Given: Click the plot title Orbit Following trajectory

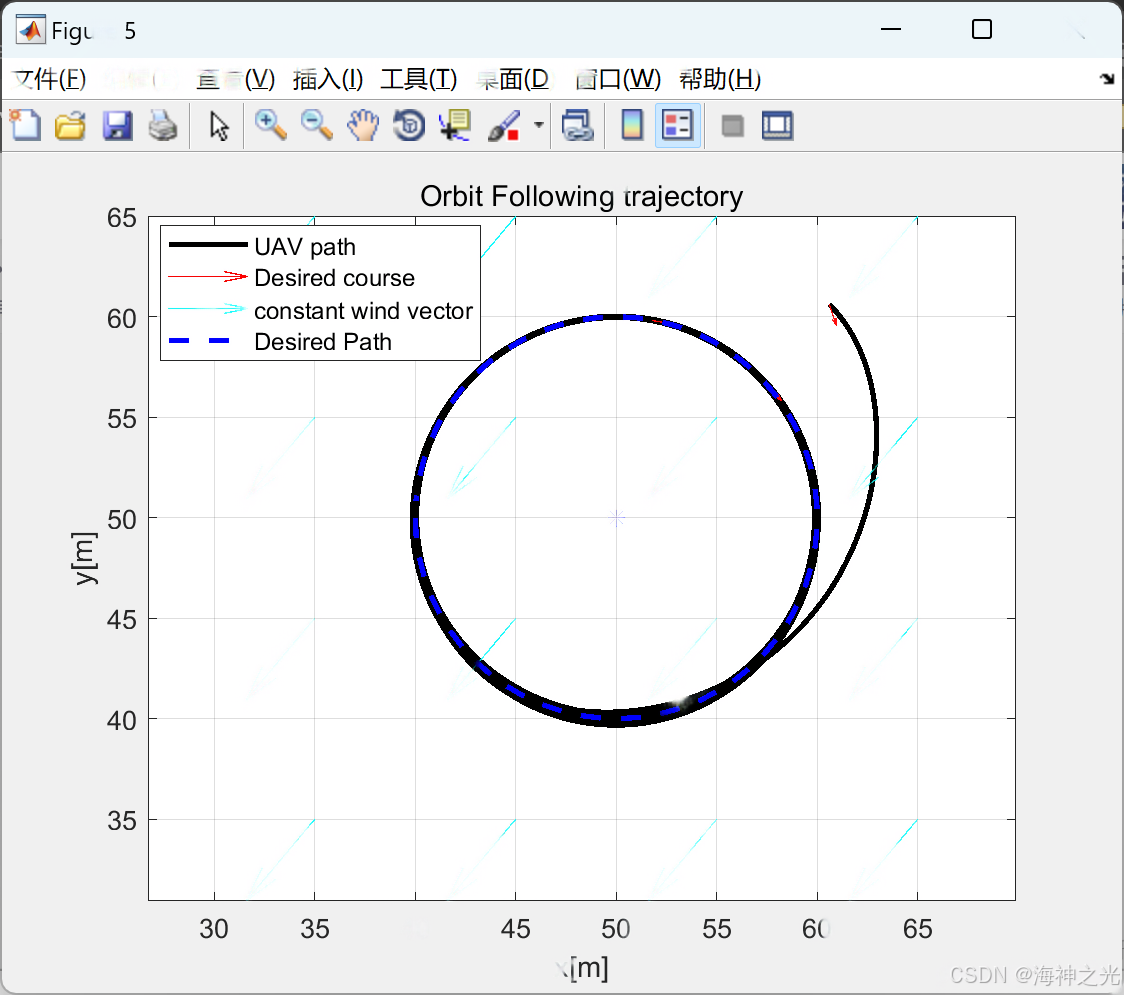Looking at the screenshot, I should pos(581,196).
